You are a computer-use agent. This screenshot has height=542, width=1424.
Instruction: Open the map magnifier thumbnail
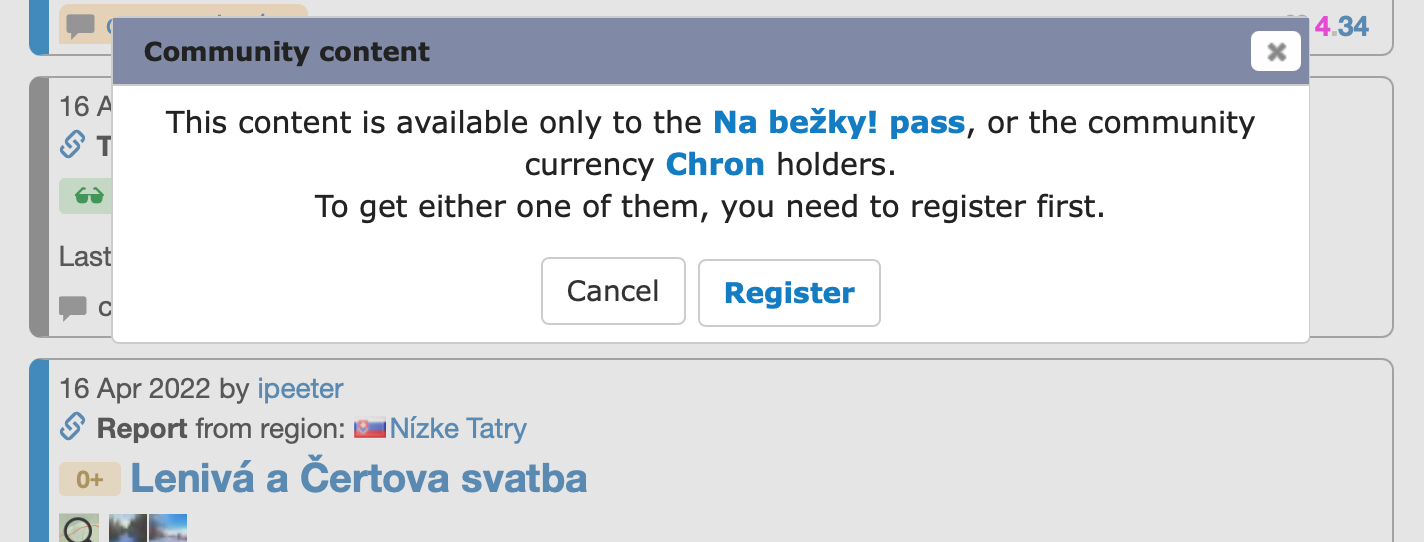79,528
